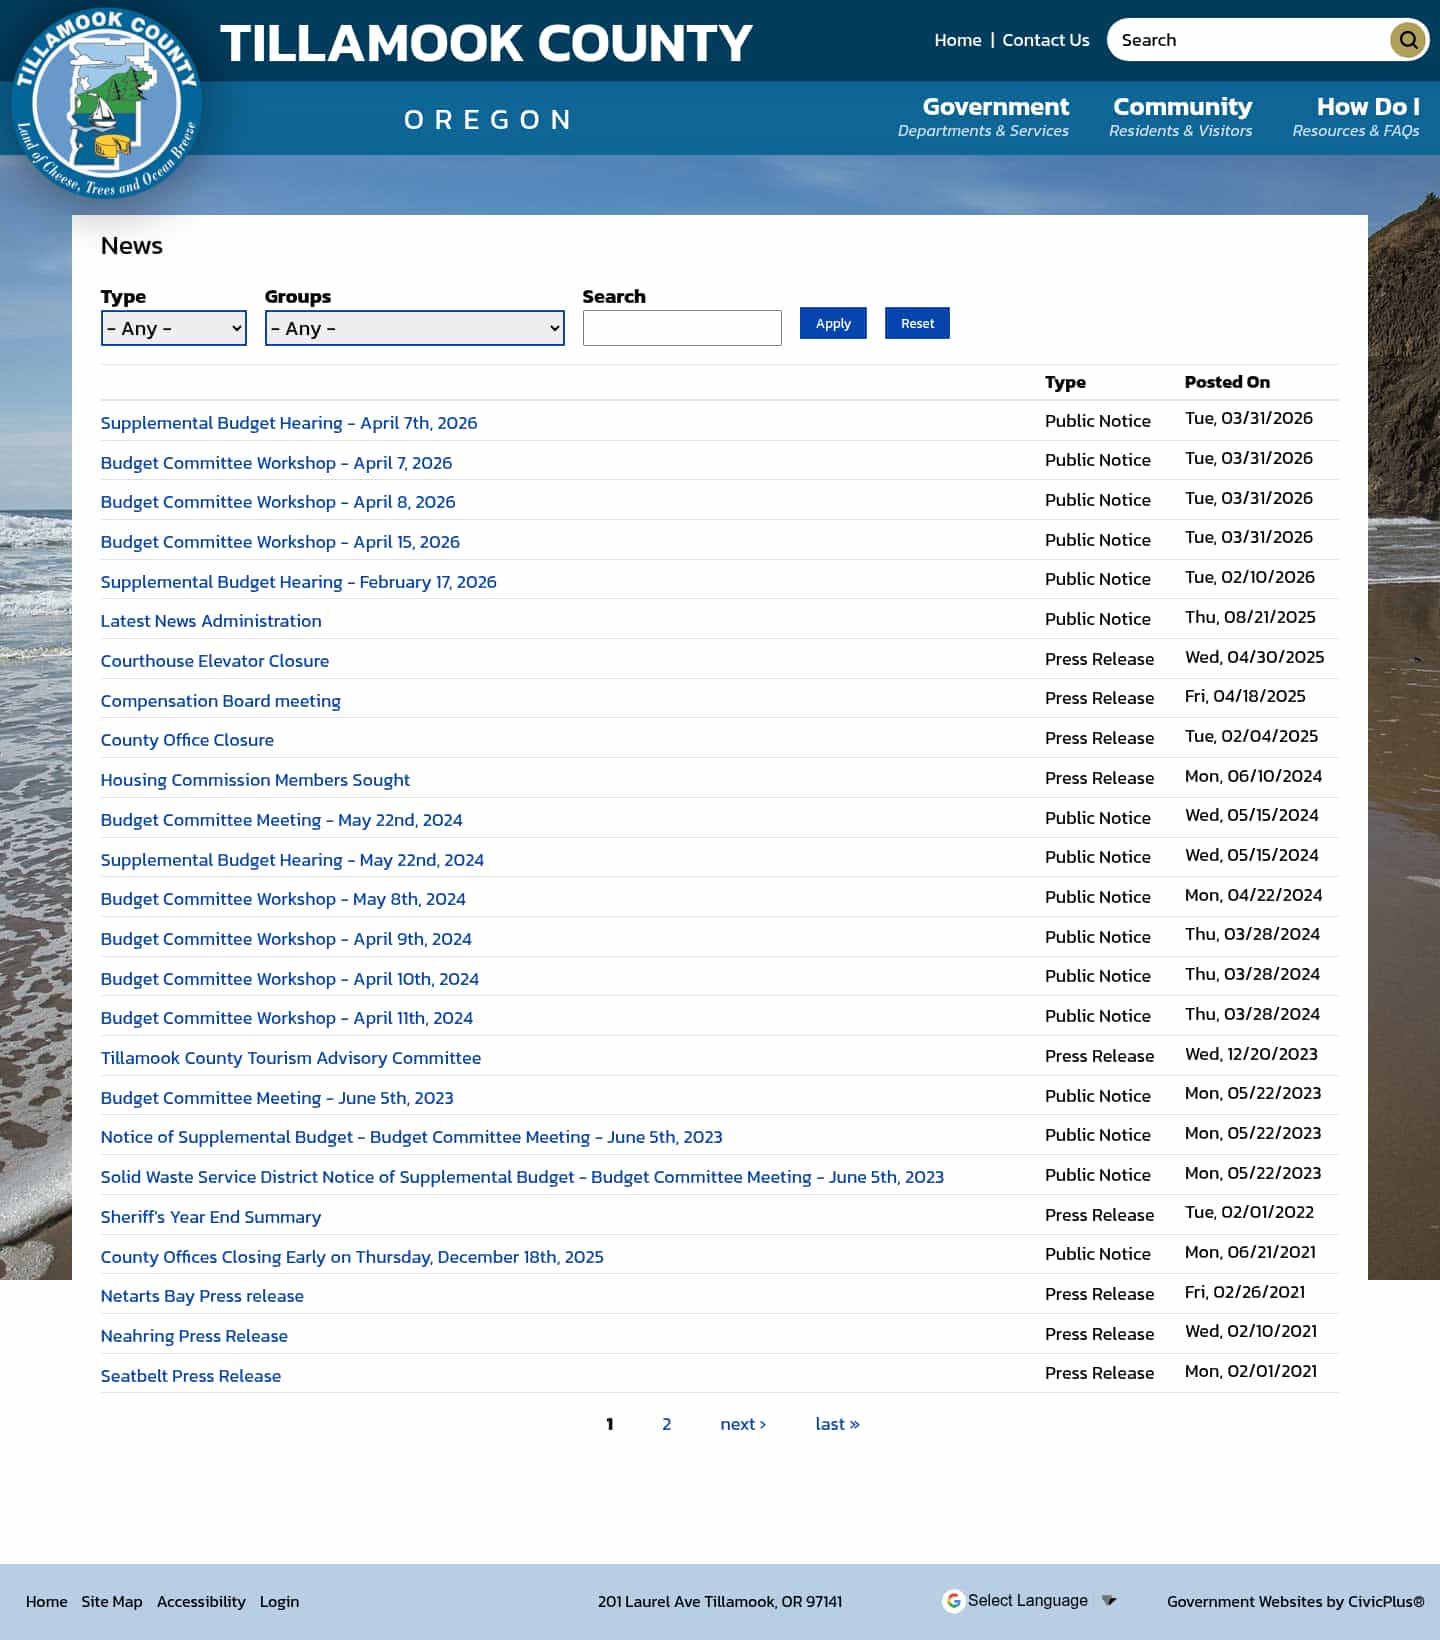Image resolution: width=1440 pixels, height=1640 pixels.
Task: Open Compensation Board meeting release
Action: (x=221, y=701)
